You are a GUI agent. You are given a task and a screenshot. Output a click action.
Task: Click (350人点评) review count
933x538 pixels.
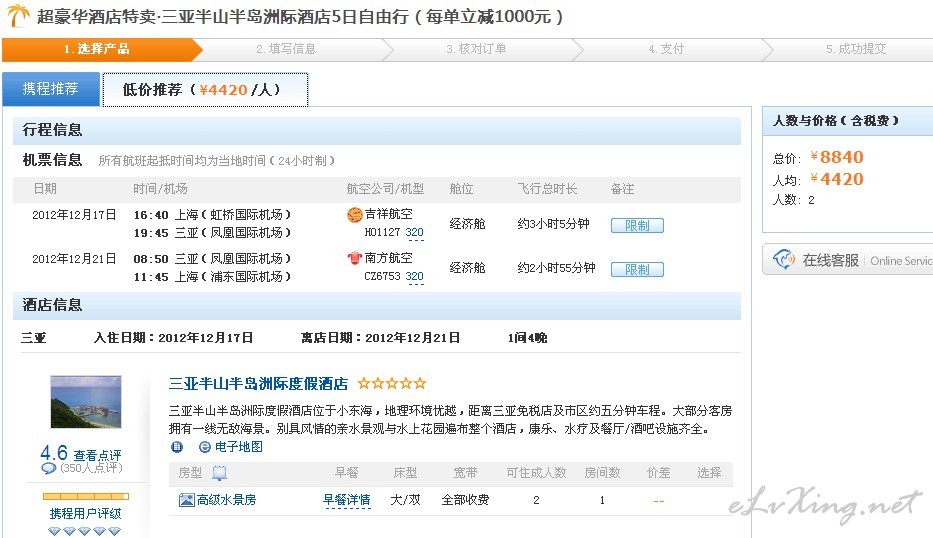[x=91, y=468]
